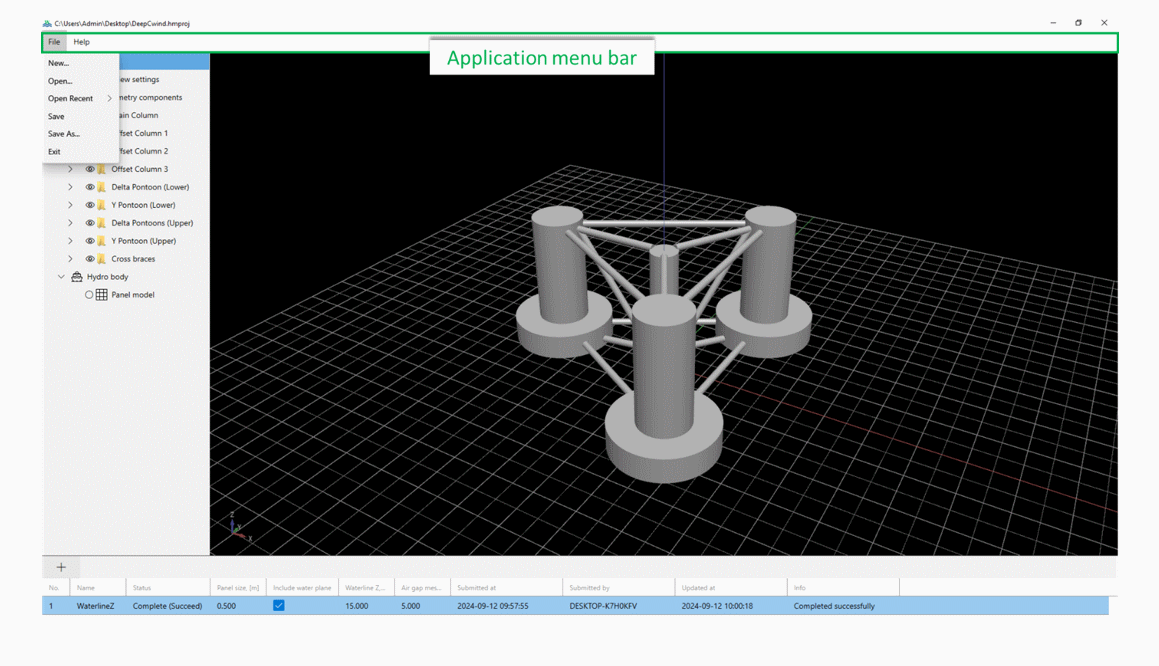
Task: Hide Delta Pontoons (Upper) with eye icon
Action: pos(89,222)
